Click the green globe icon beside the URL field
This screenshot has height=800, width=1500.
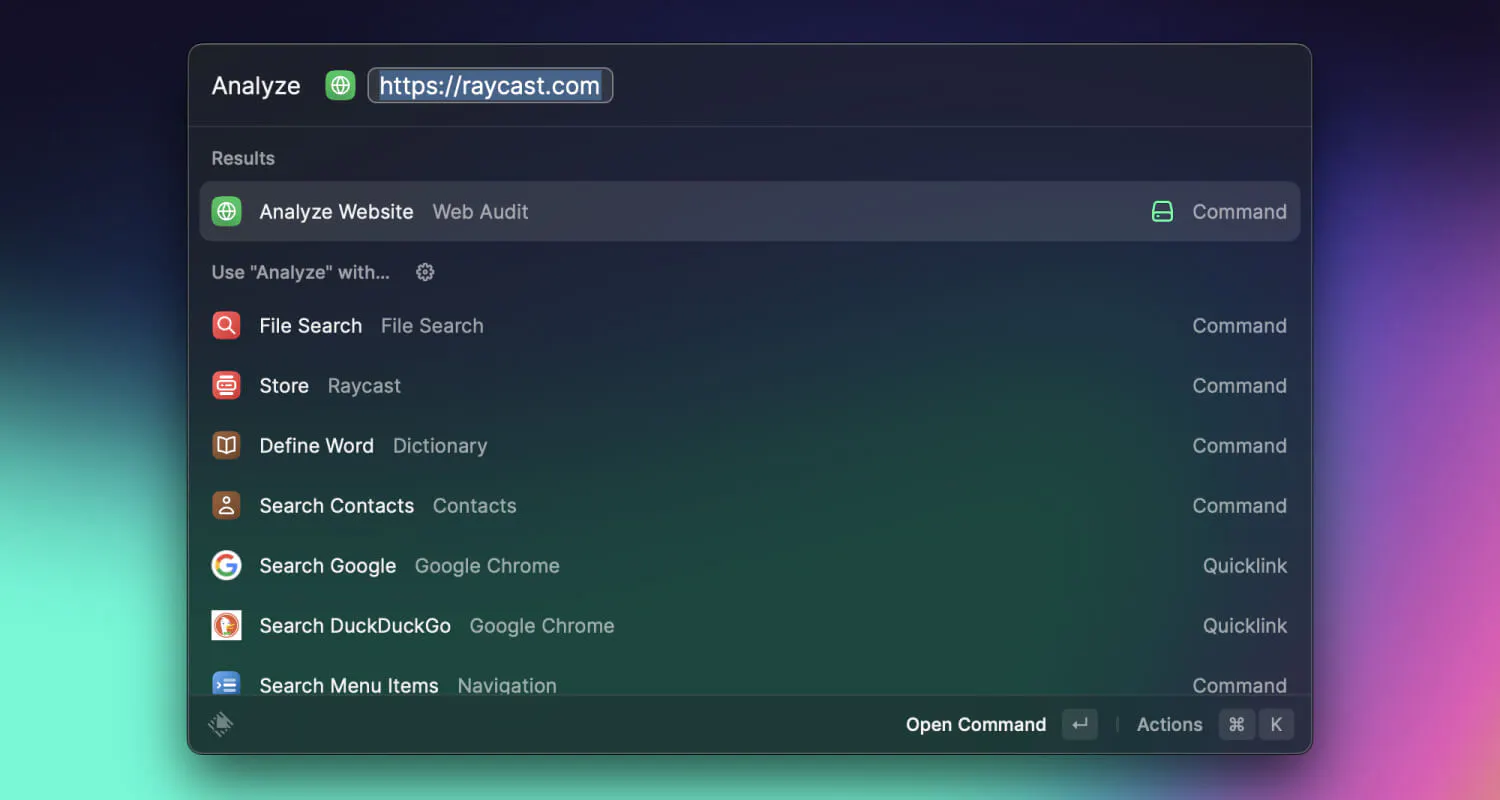(x=340, y=85)
